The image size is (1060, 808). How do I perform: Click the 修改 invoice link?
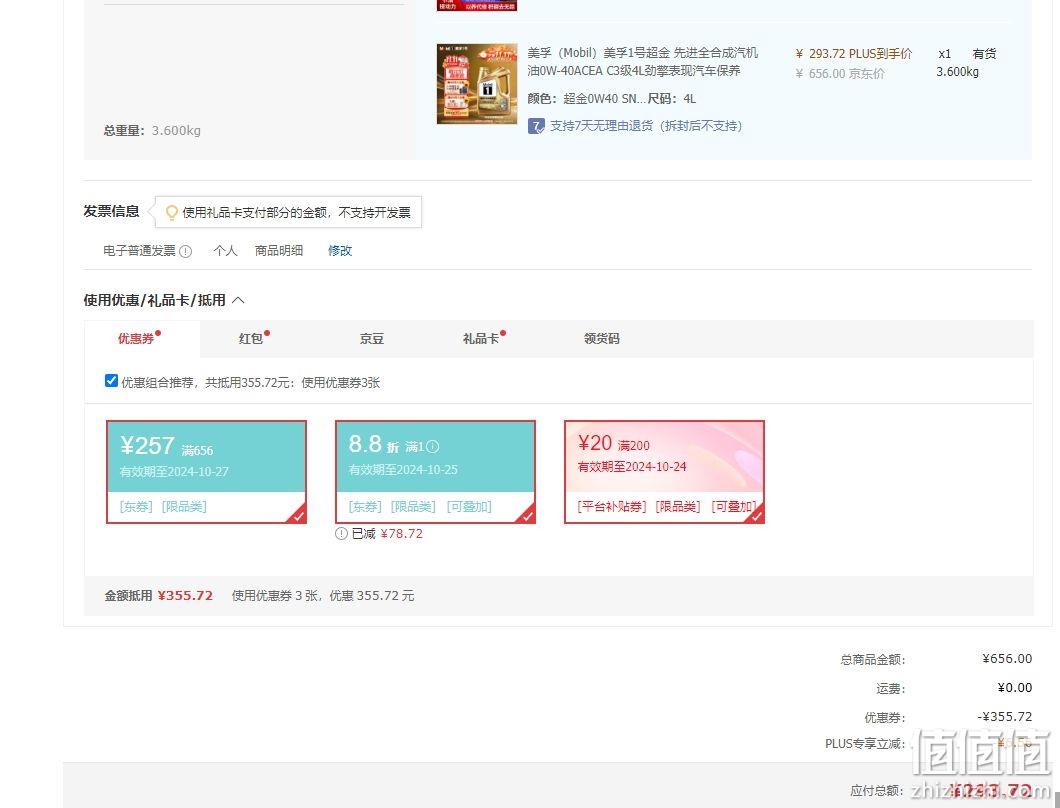tap(340, 250)
